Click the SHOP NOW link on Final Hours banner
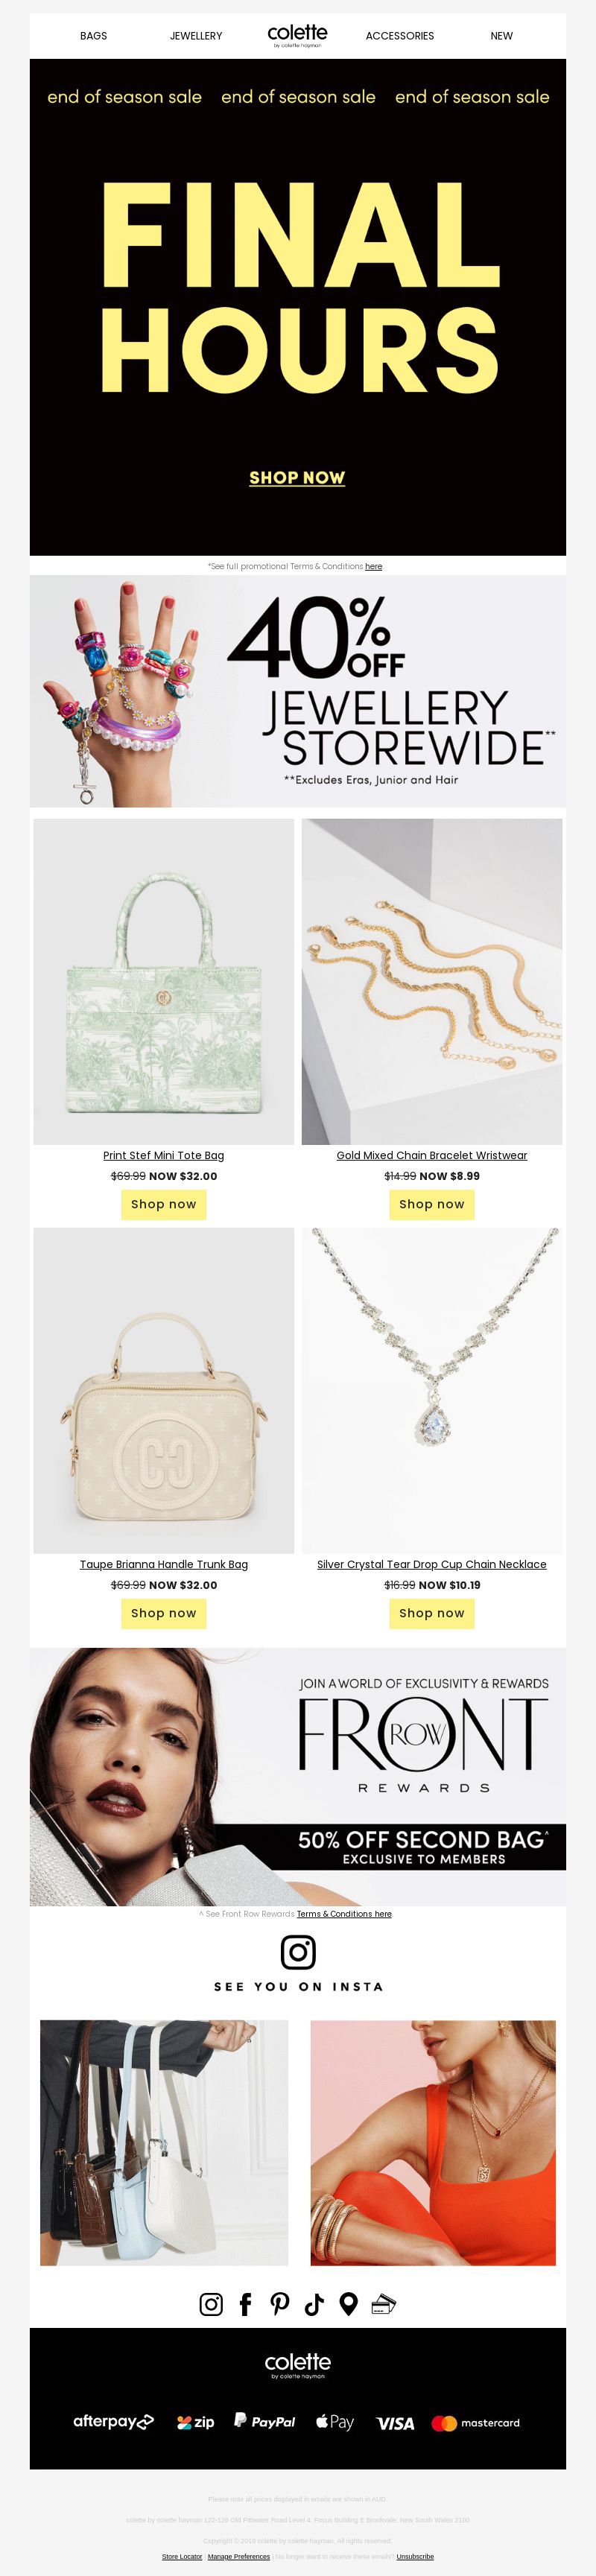This screenshot has width=596, height=2576. click(x=297, y=478)
